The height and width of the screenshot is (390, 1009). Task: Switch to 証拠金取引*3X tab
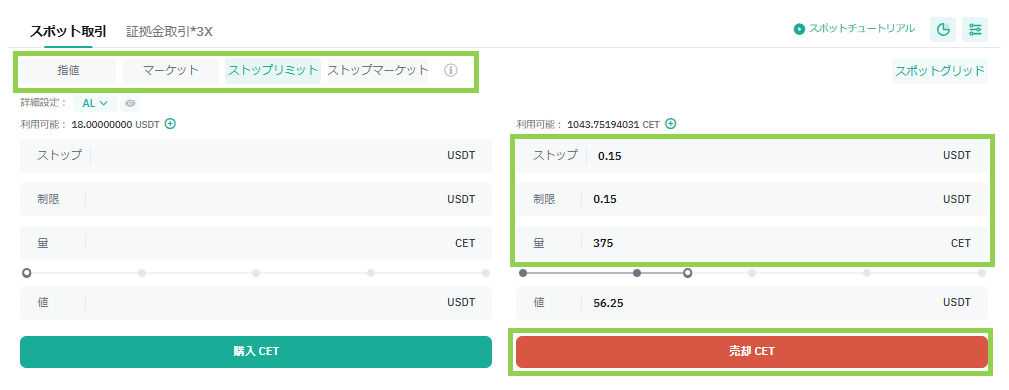coord(169,31)
